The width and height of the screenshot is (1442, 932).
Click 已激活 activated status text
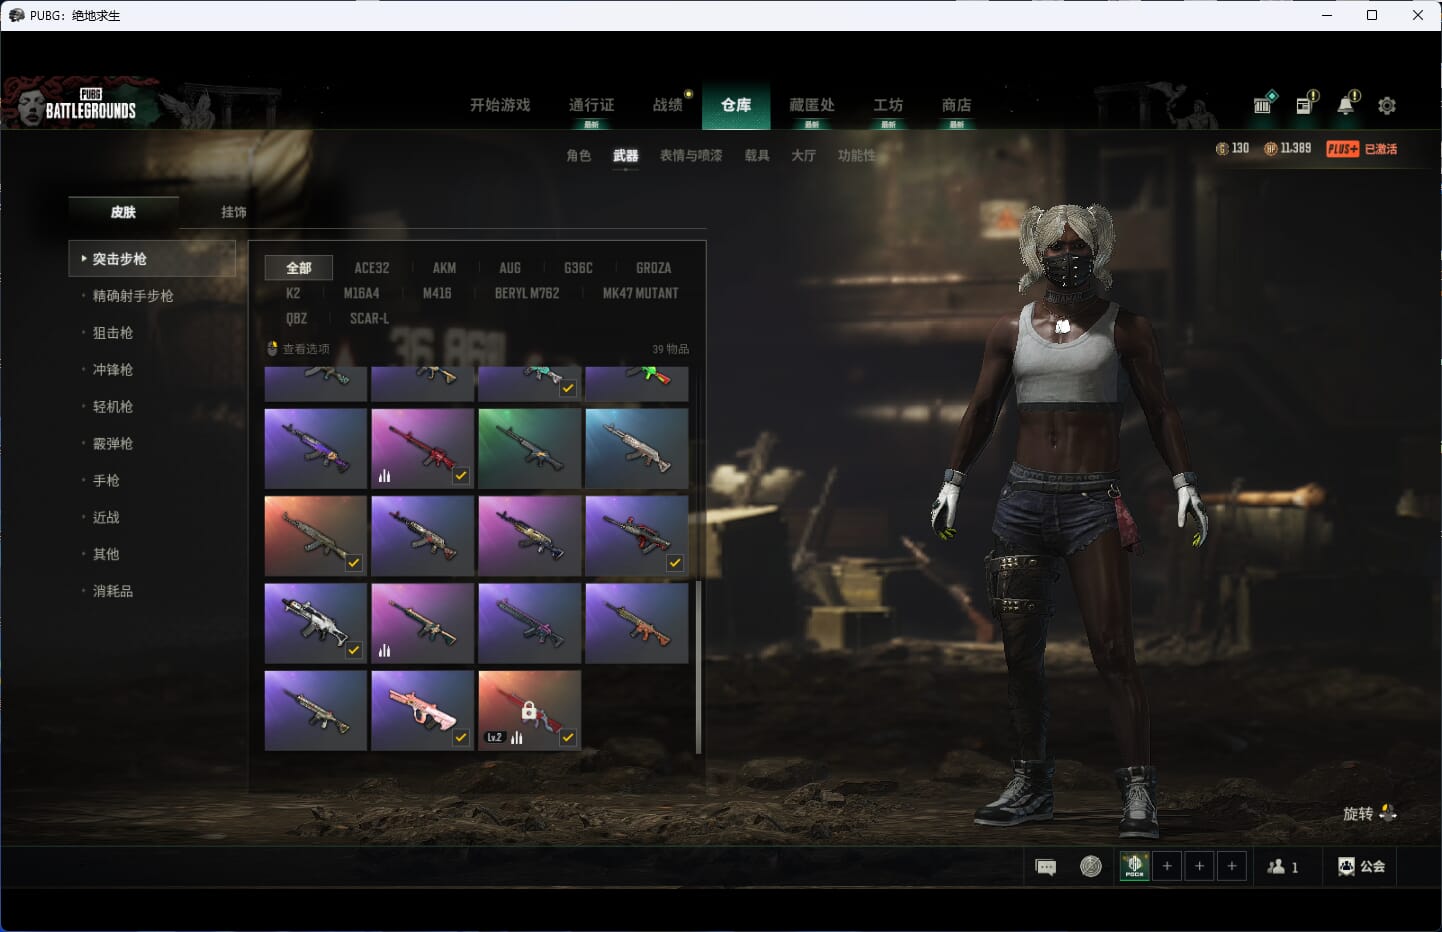(1381, 149)
